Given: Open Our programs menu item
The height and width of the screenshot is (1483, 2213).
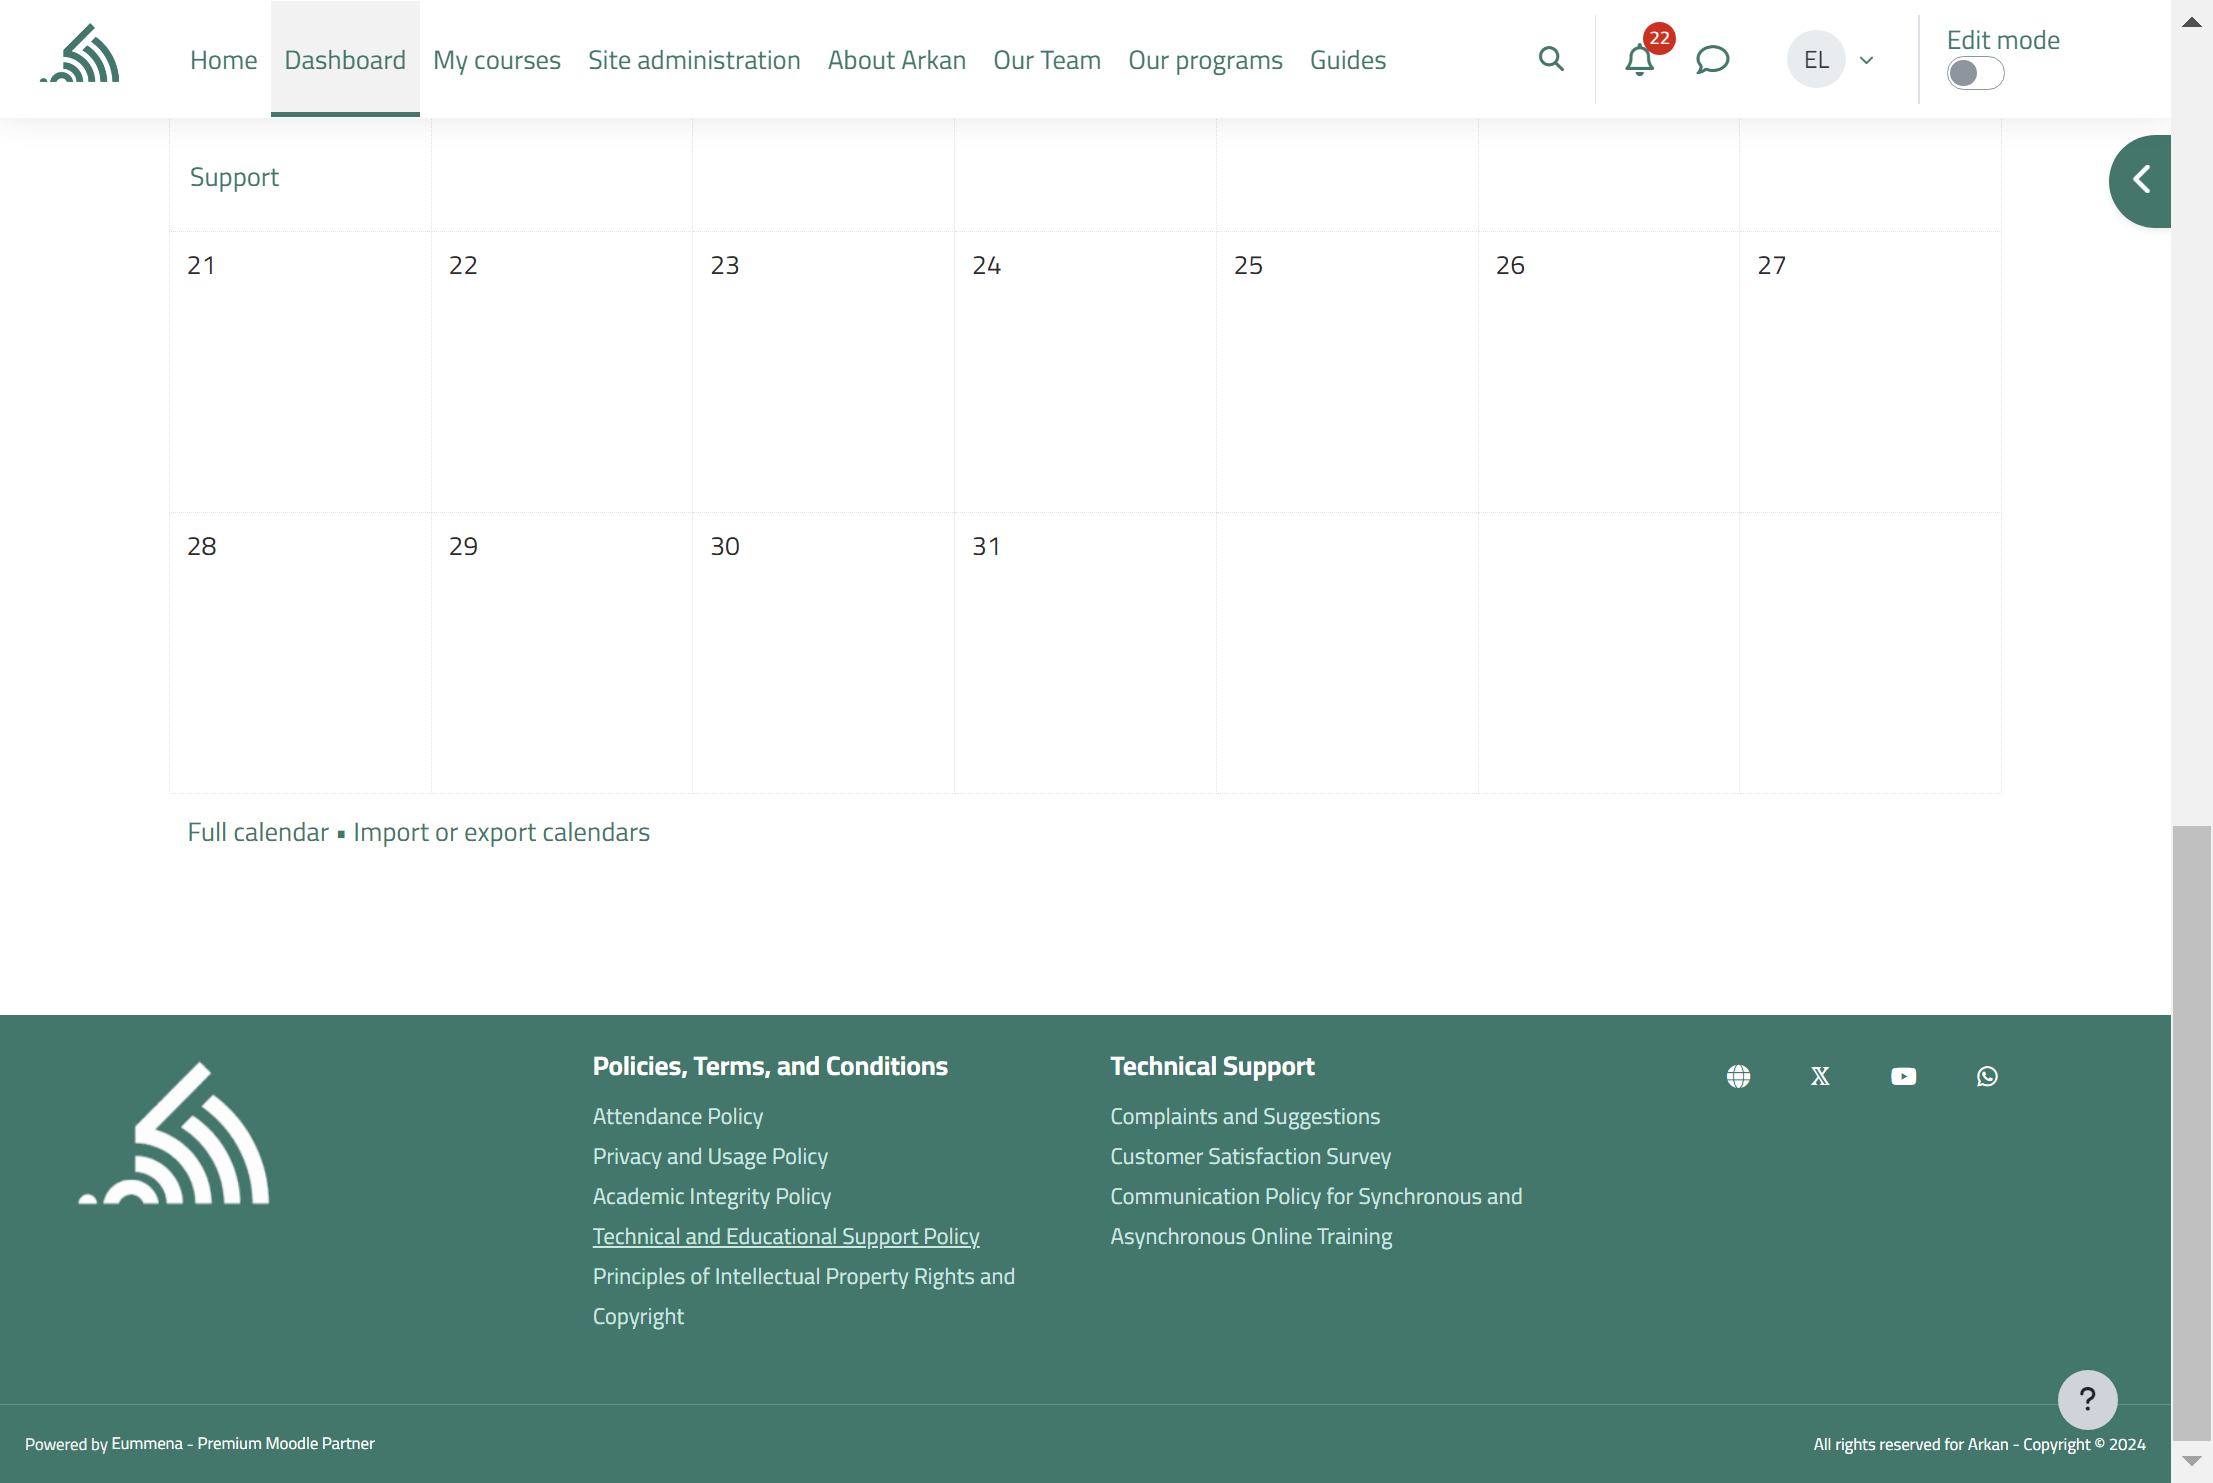Looking at the screenshot, I should 1205,60.
